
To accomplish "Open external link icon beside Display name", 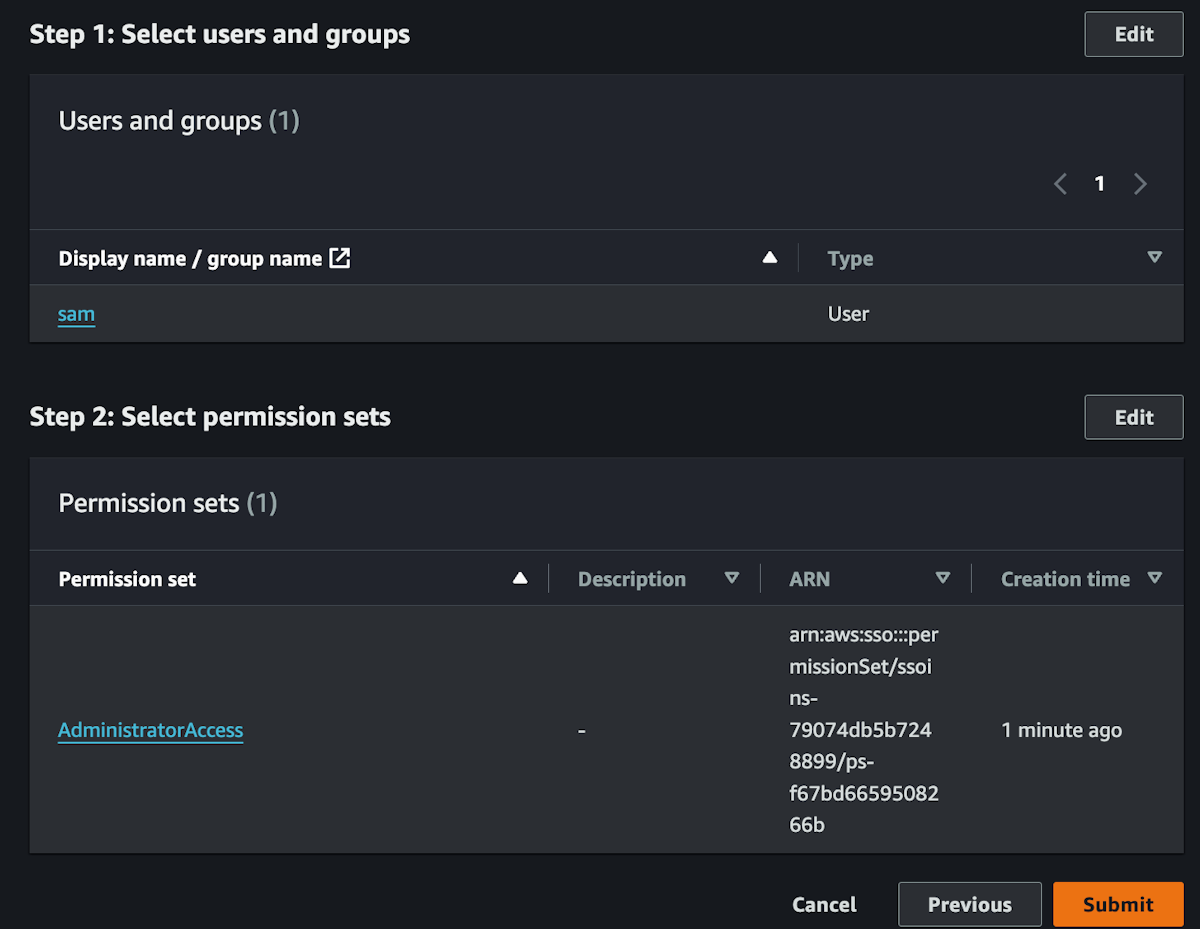I will point(340,258).
